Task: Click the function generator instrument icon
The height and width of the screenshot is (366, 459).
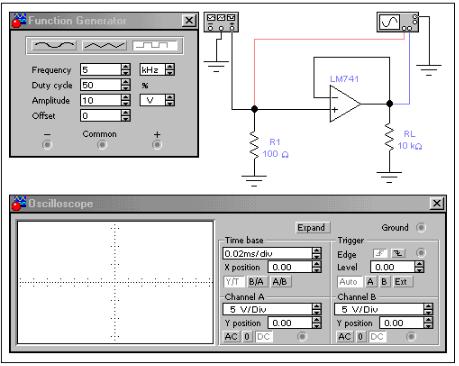Action: pyautogui.click(x=221, y=22)
